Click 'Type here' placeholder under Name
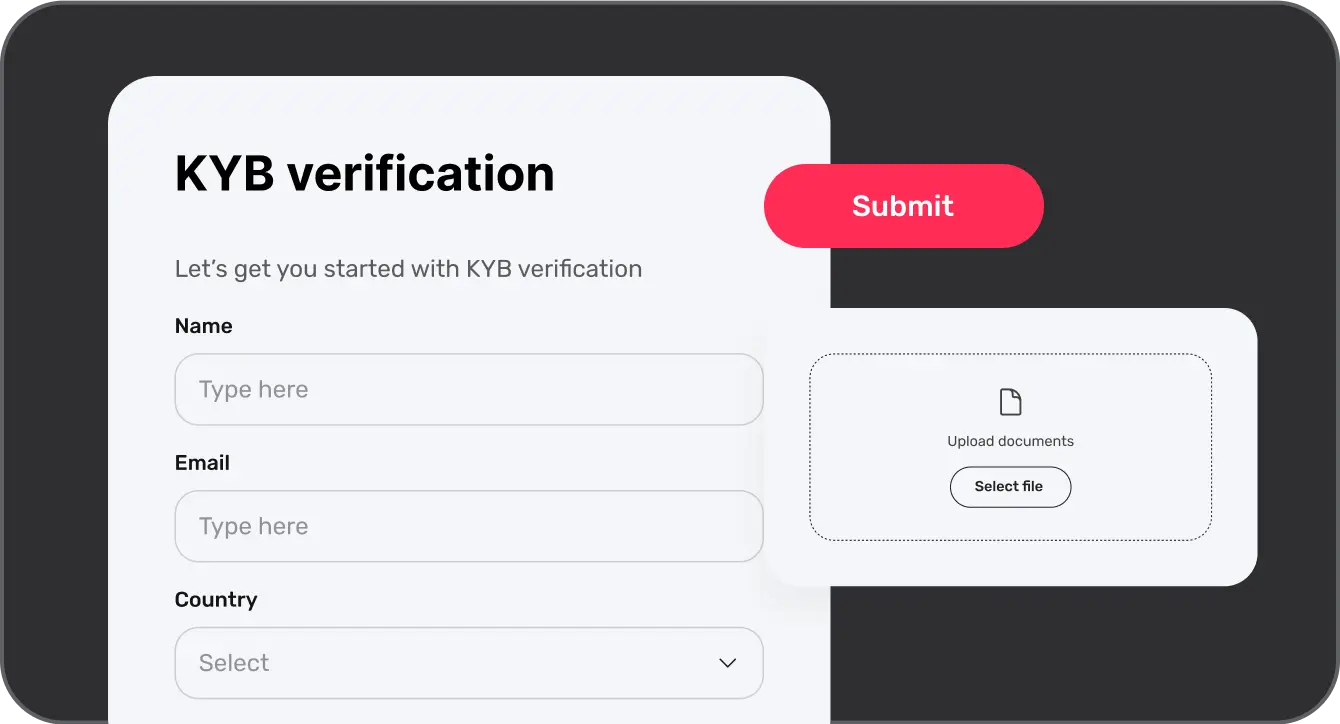Screen dimensions: 1340x724 (253, 389)
